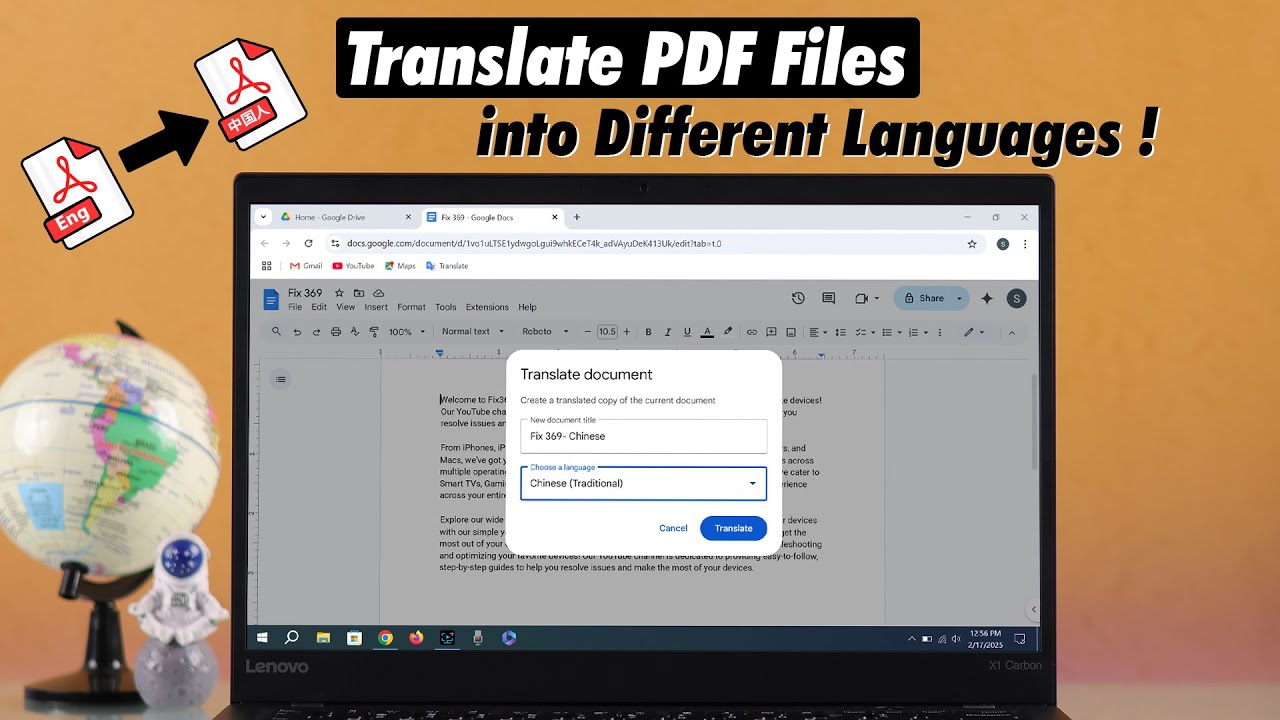Show the document outline
Image resolution: width=1280 pixels, height=720 pixels.
pyautogui.click(x=281, y=379)
